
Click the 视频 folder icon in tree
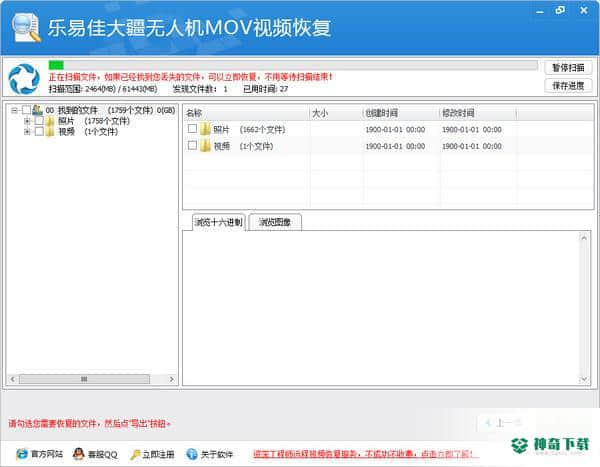click(51, 132)
